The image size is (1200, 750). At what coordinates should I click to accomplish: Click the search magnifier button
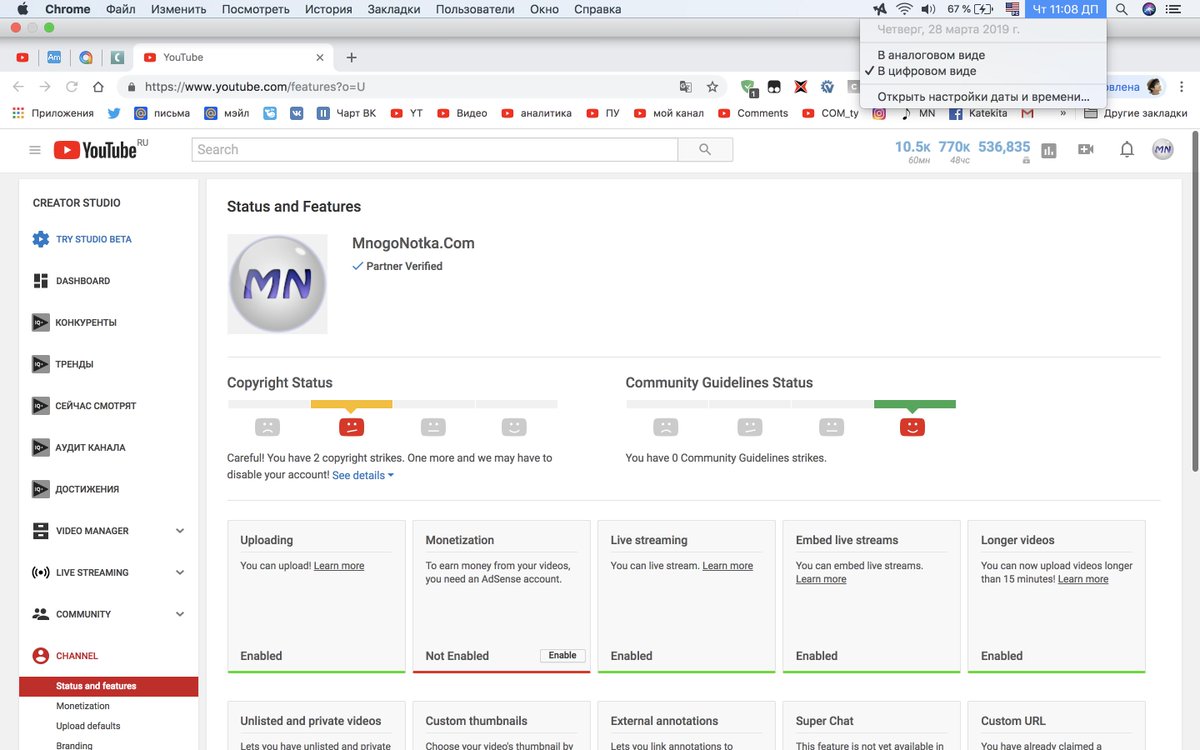pos(705,150)
